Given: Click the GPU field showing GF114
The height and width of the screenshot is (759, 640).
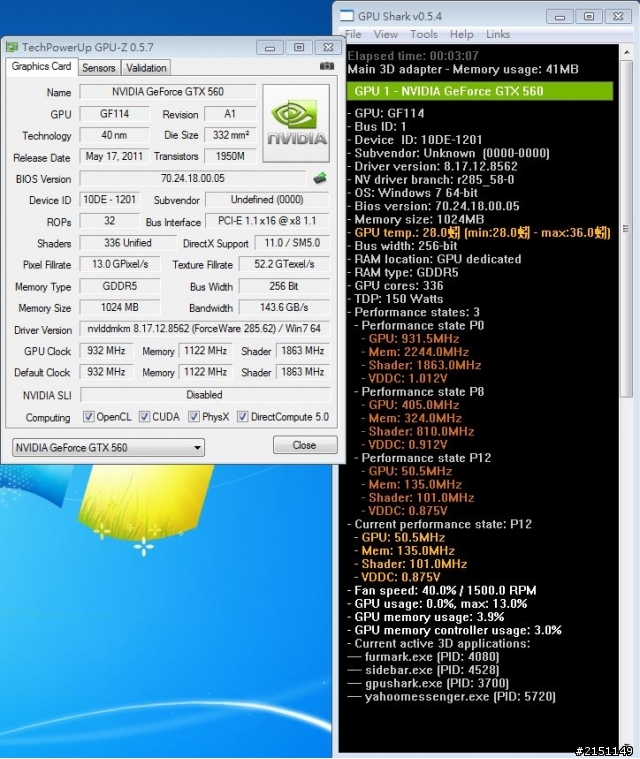Looking at the screenshot, I should click(x=114, y=114).
